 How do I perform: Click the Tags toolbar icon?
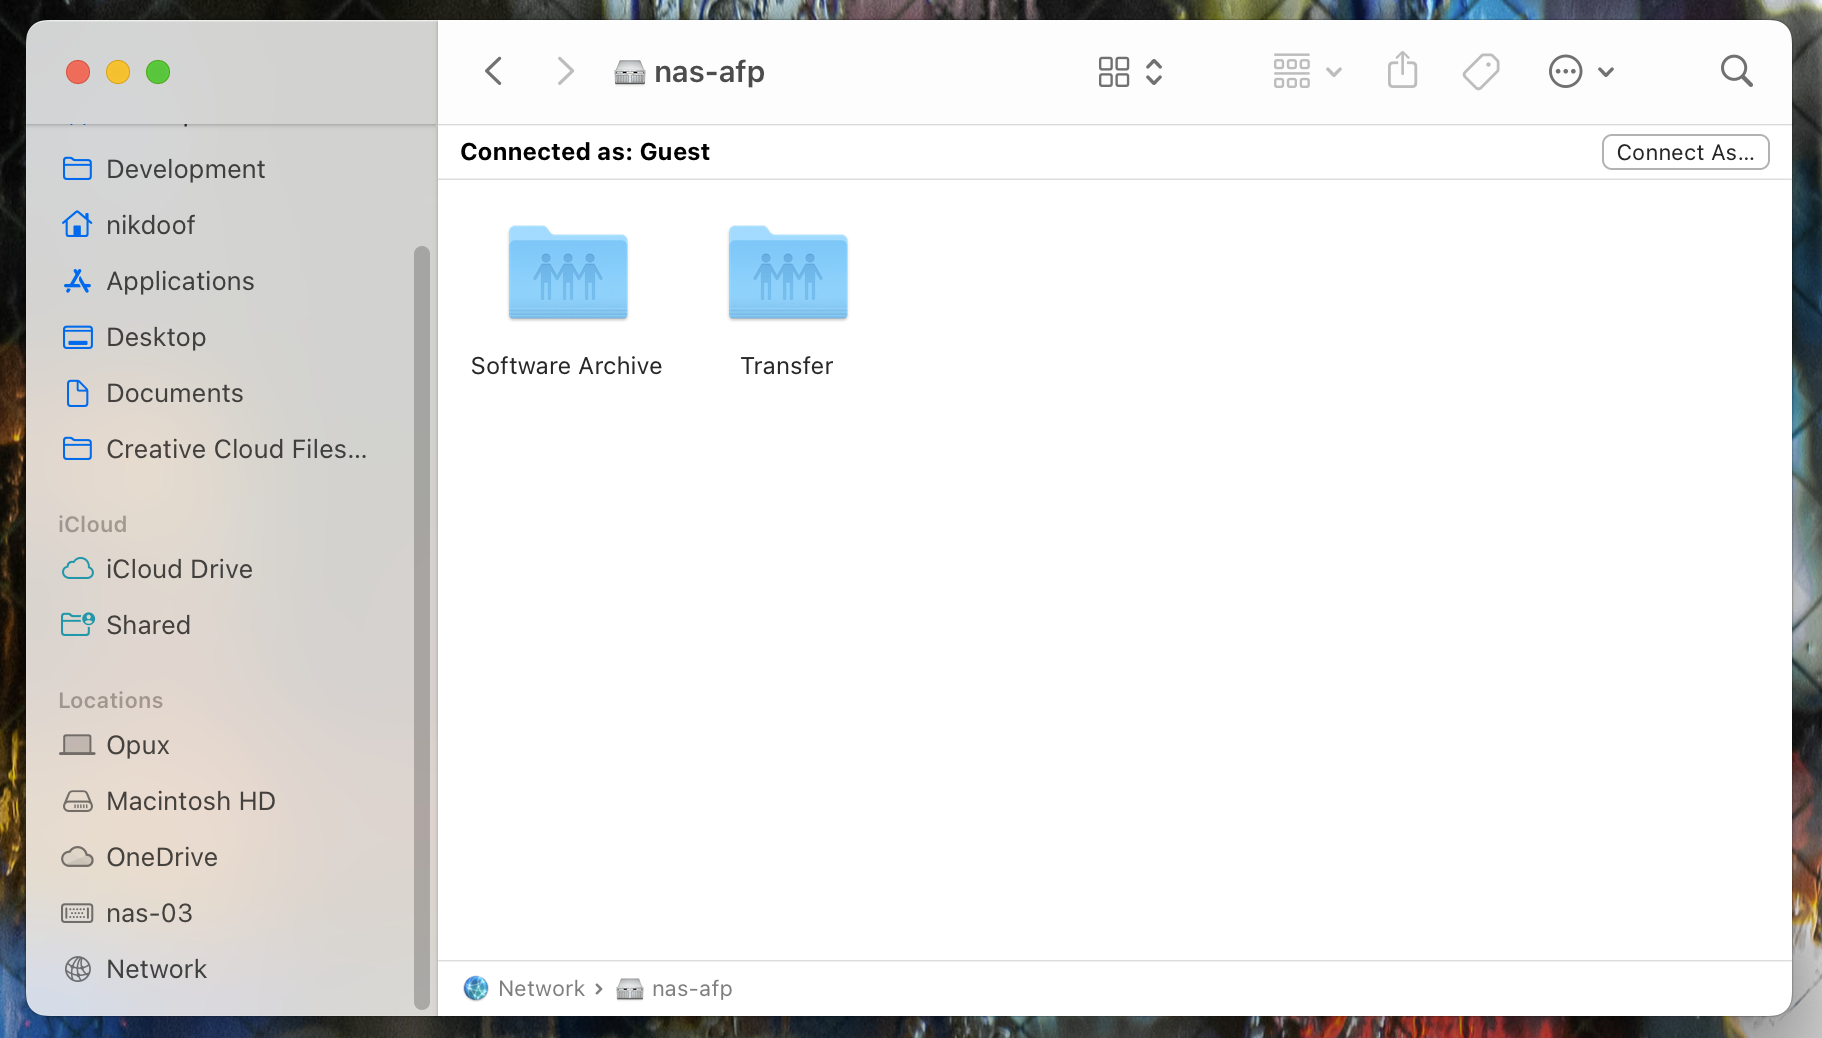tap(1480, 72)
